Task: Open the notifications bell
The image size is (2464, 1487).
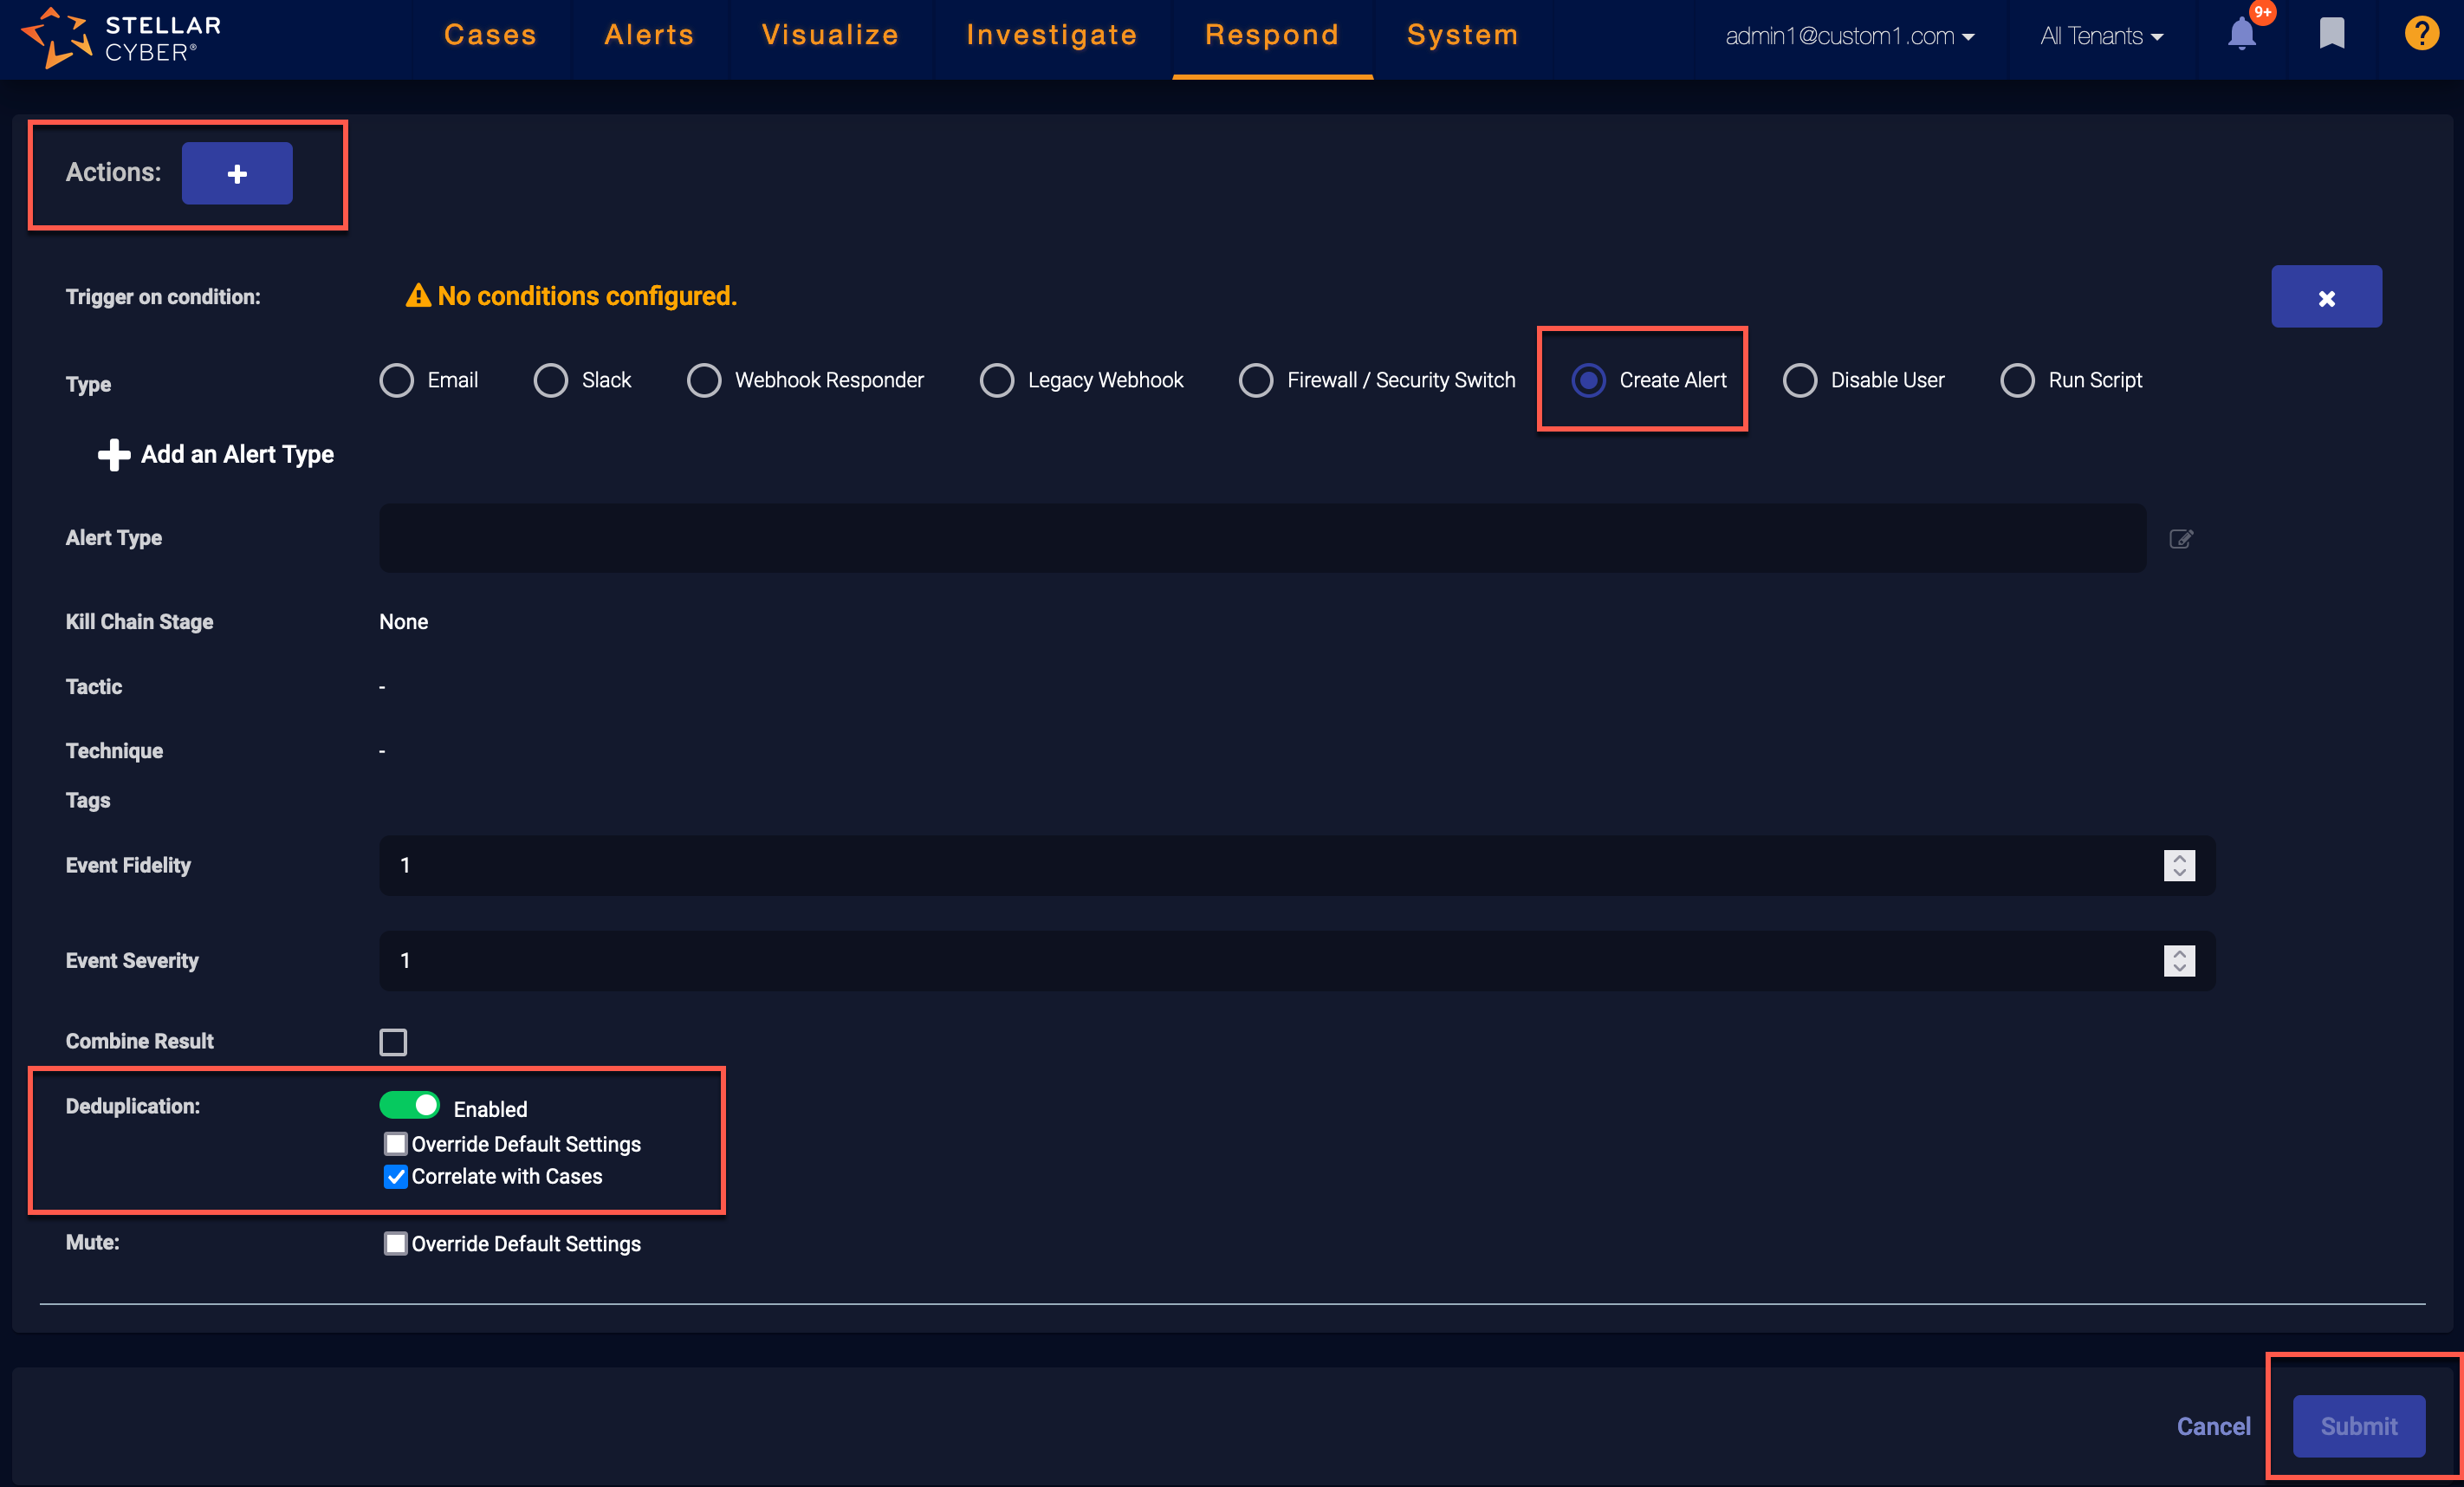Action: point(2241,35)
